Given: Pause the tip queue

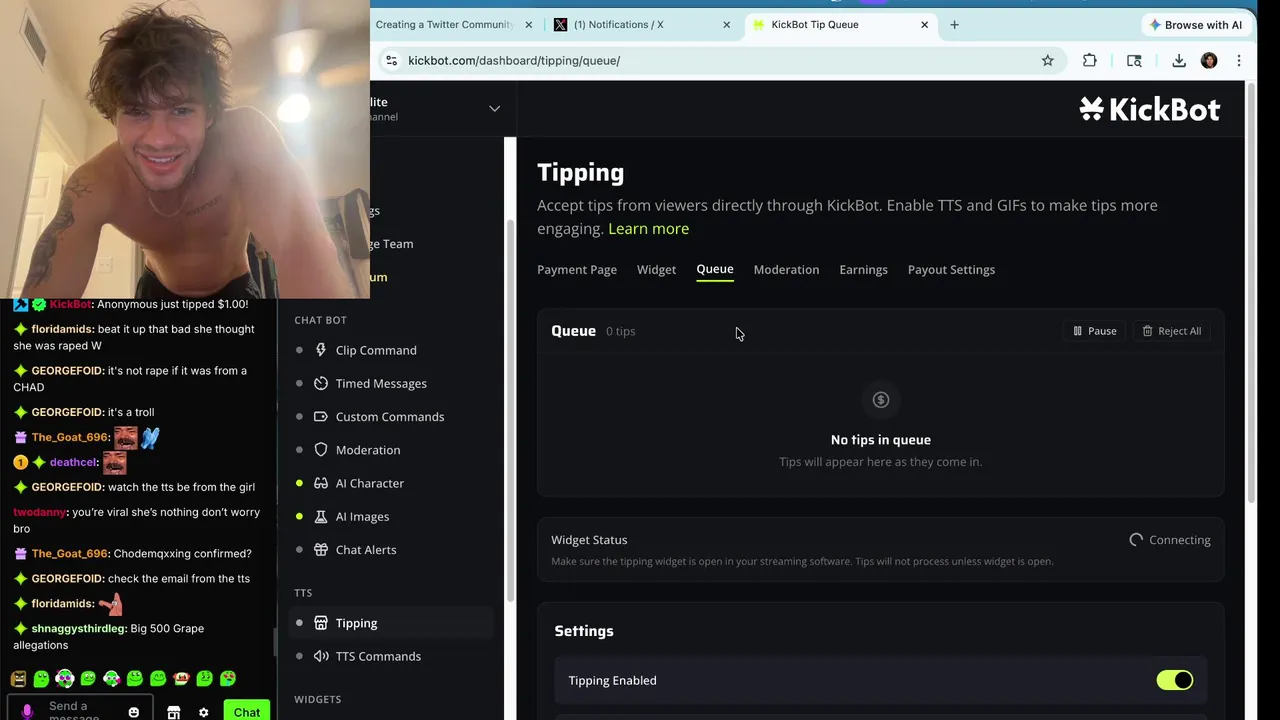Looking at the screenshot, I should (x=1094, y=331).
